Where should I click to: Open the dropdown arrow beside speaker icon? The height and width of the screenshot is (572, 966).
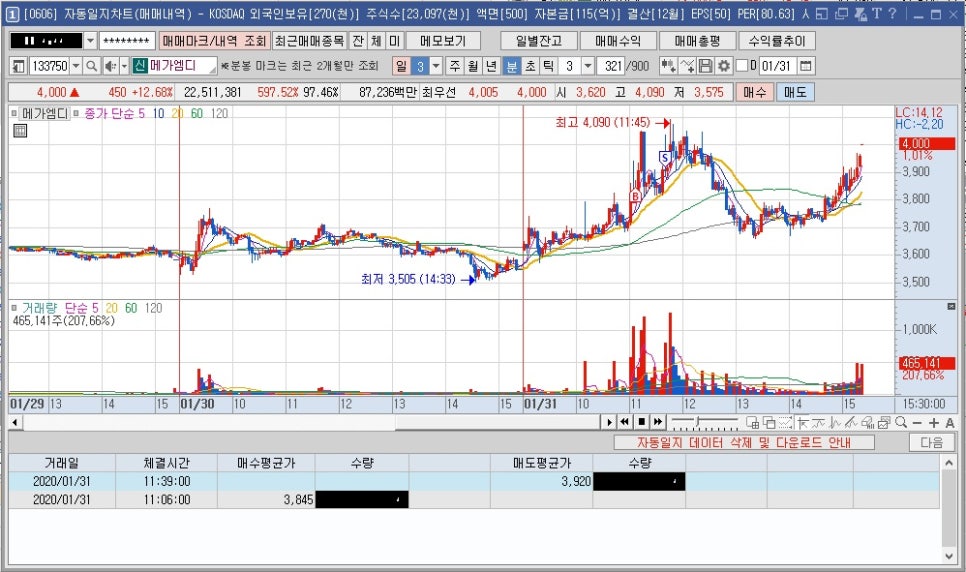click(124, 66)
